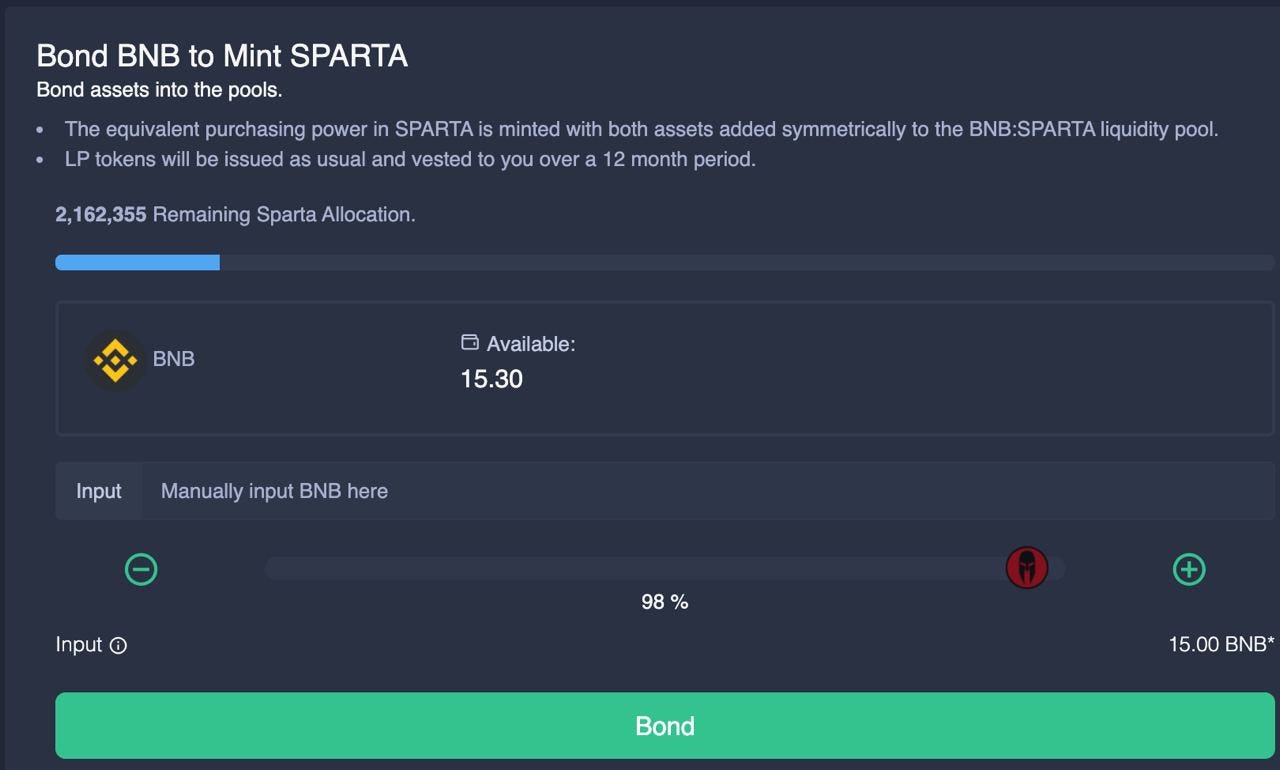The width and height of the screenshot is (1280, 770).
Task: Click the bottom 'Input' summary label
Action: [79, 645]
